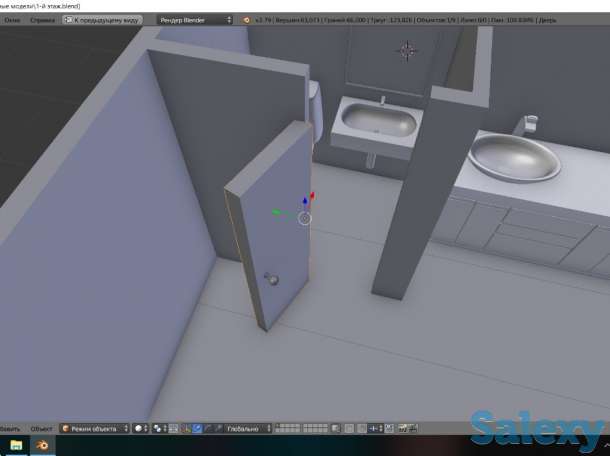Expand the Render Blender engine dropdown
Image resolution: width=610 pixels, height=456 pixels.
194,19
